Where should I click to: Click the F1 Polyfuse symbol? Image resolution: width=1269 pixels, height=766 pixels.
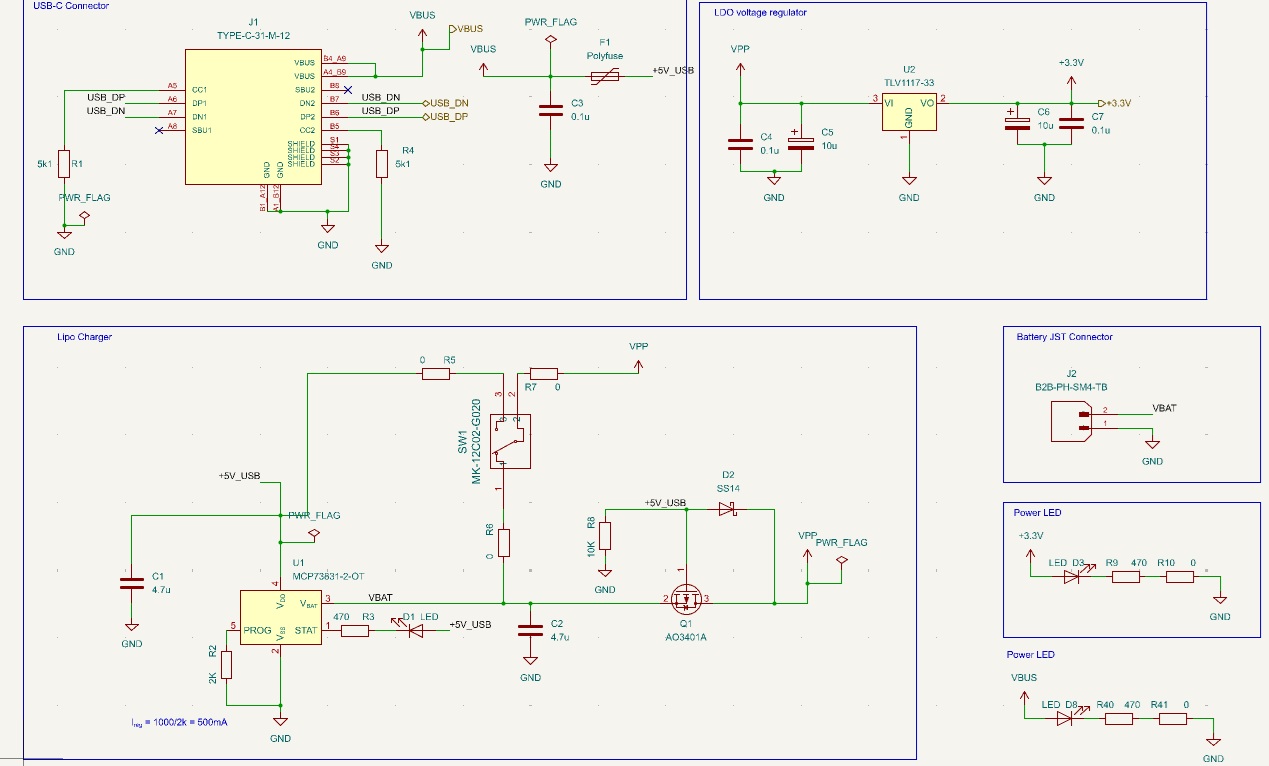pyautogui.click(x=604, y=77)
